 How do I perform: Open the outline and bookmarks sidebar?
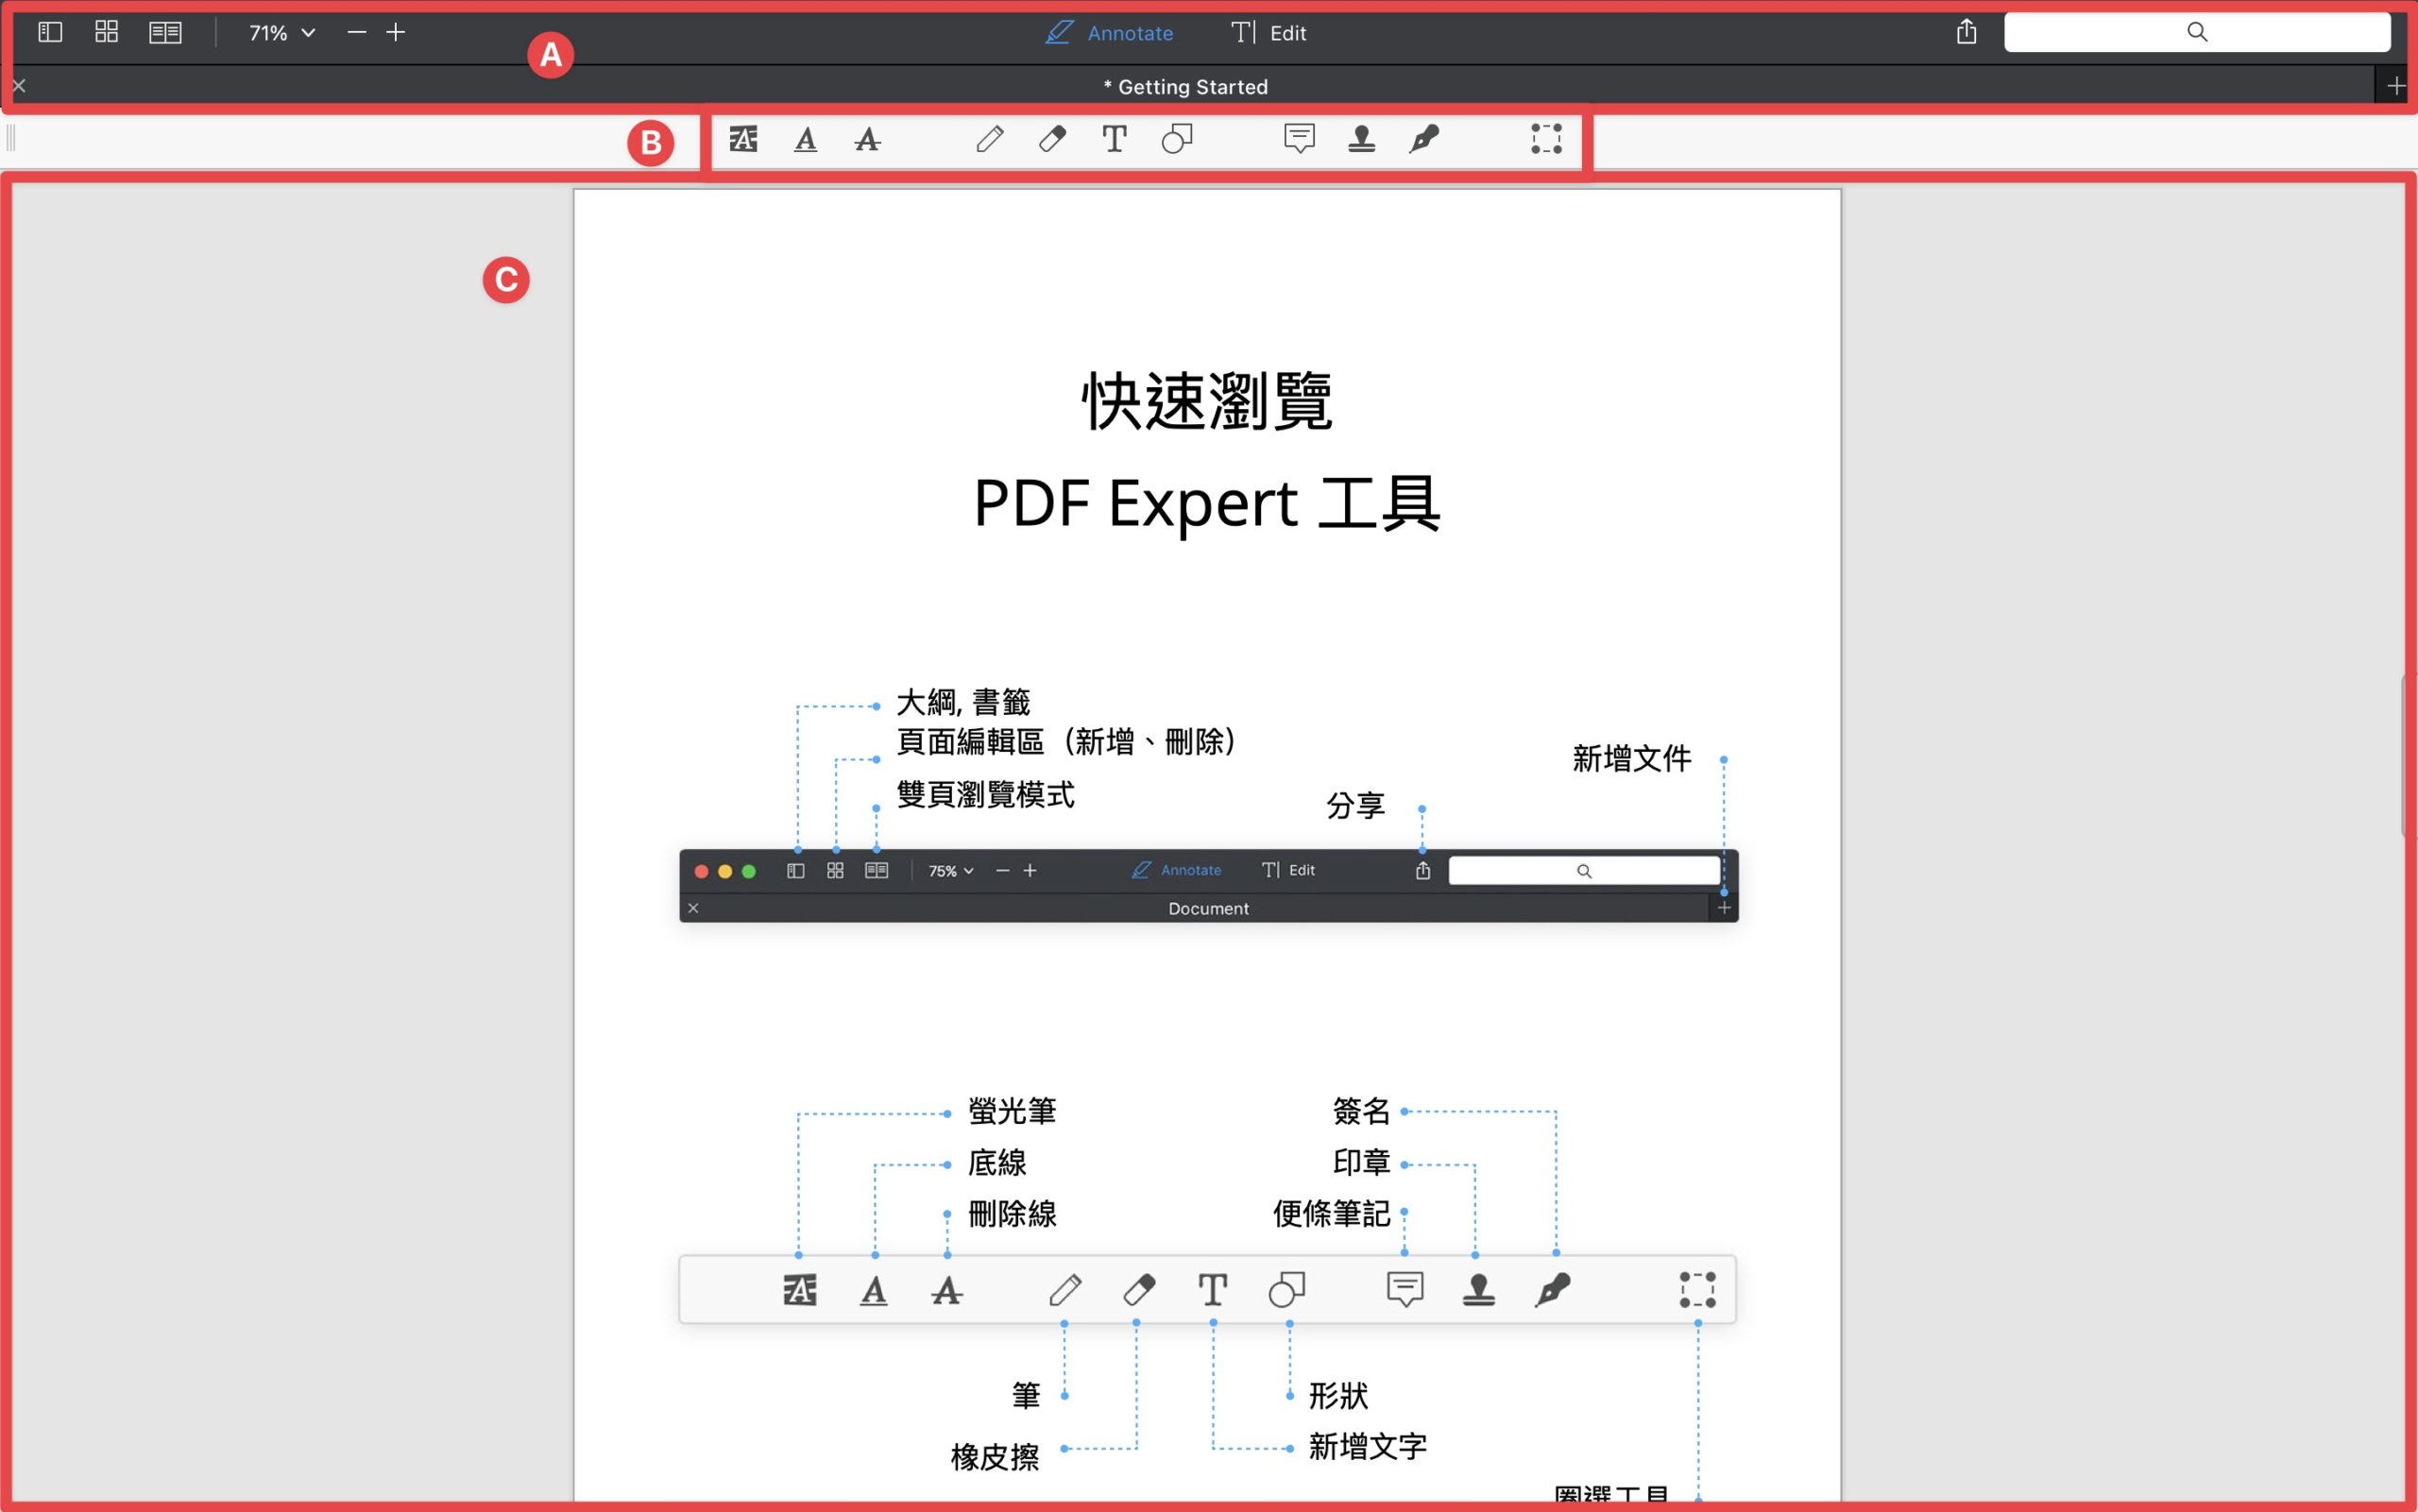pos(50,32)
